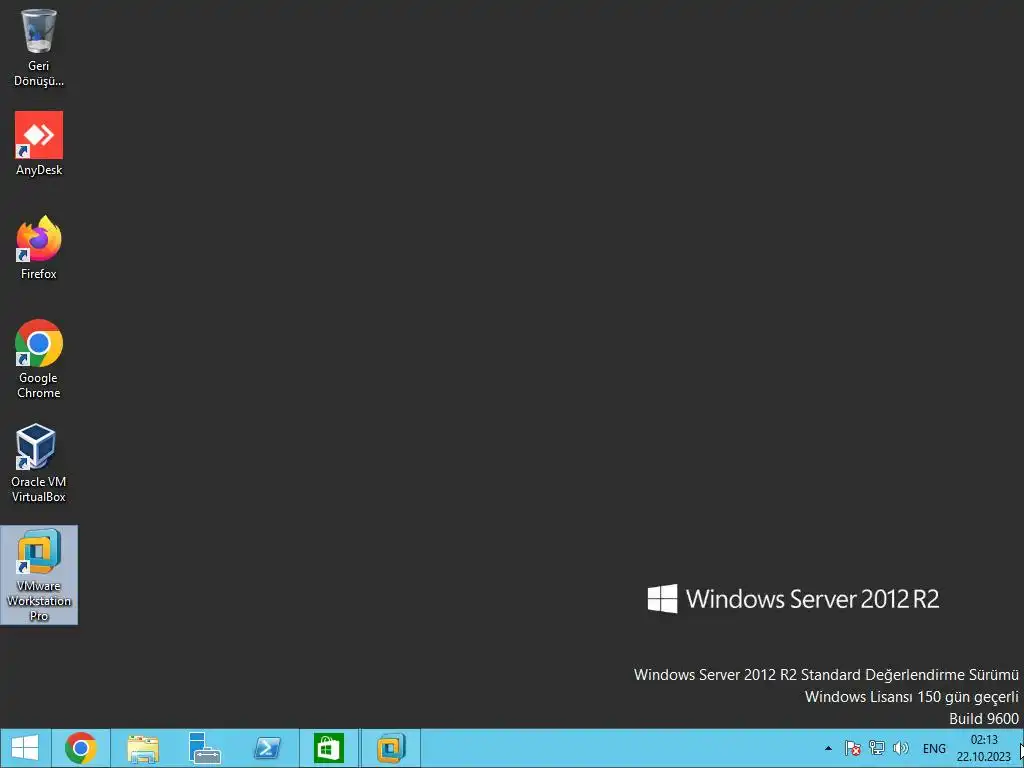1024x768 pixels.
Task: Select the Firefox desktop shortcut
Action: [x=39, y=248]
